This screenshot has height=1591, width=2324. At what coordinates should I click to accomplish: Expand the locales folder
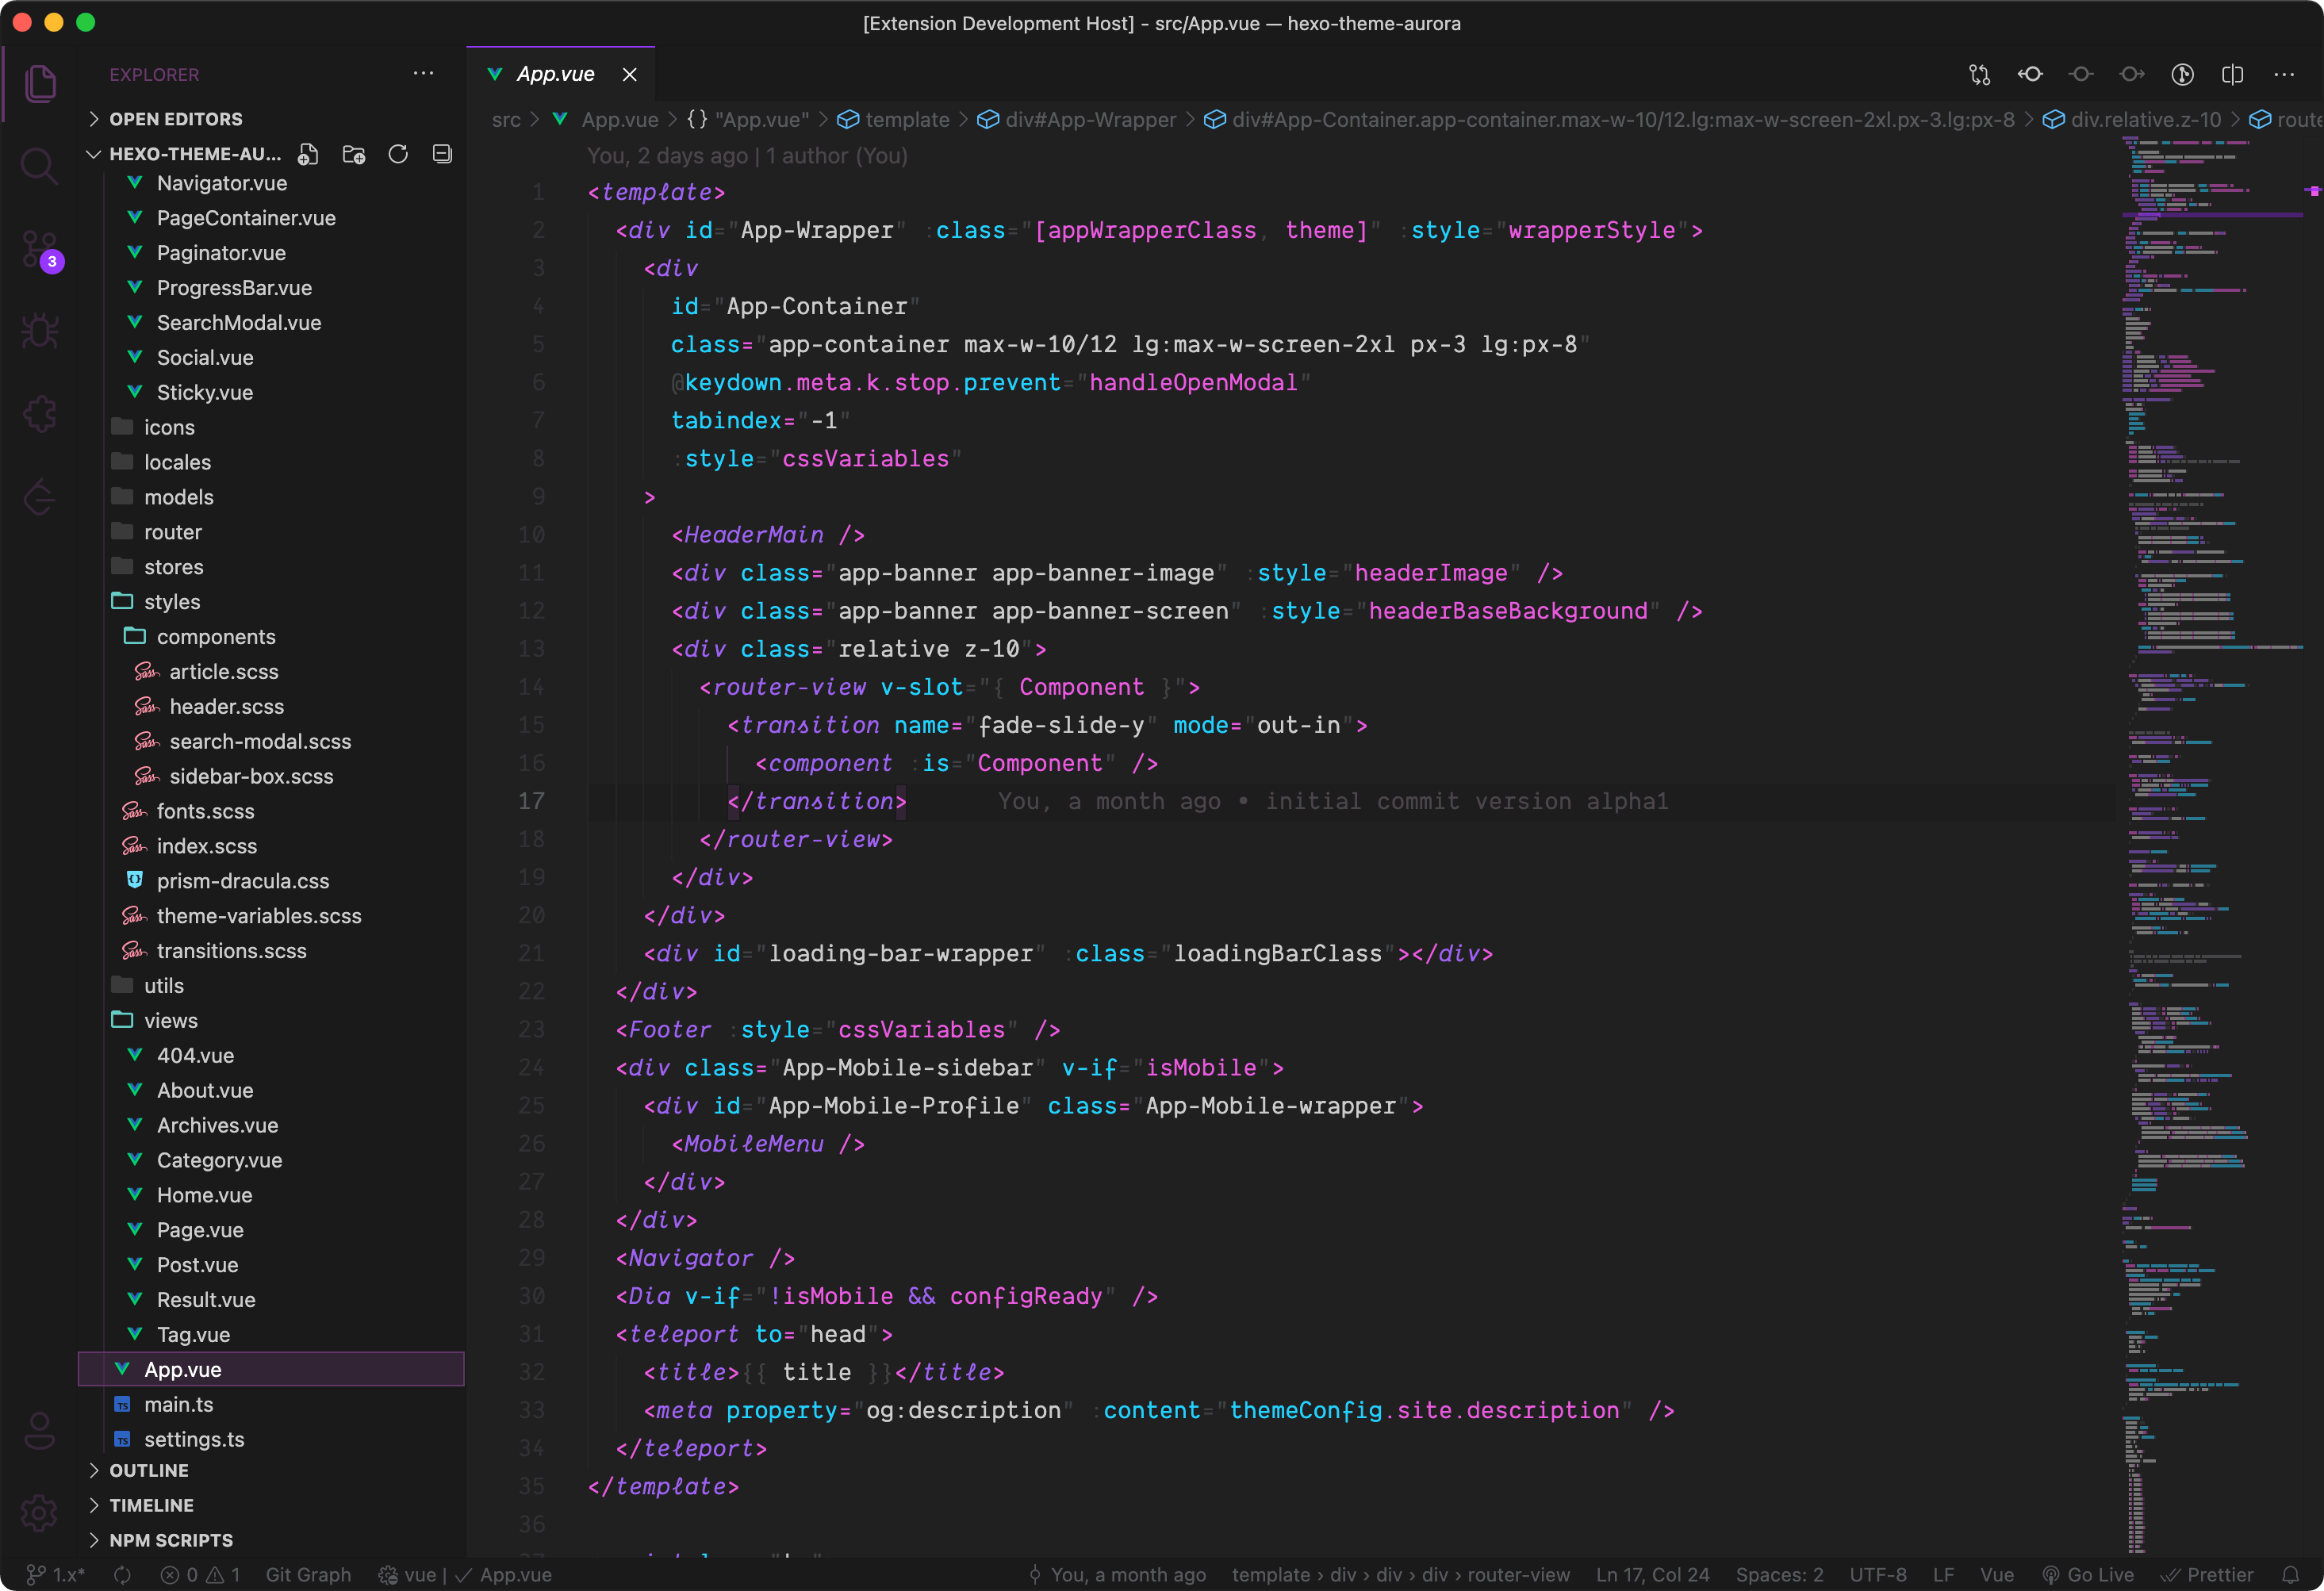[x=272, y=462]
